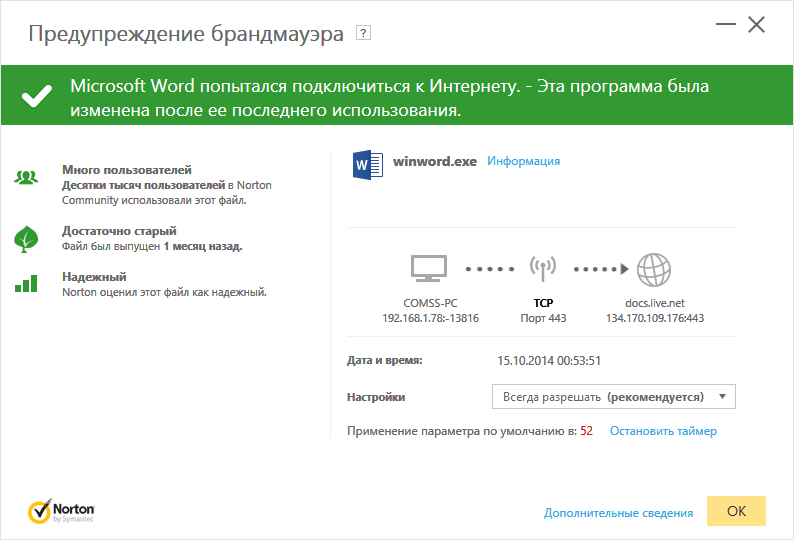This screenshot has height=540, width=794.
Task: Click the white checkmark in green banner
Action: coord(36,95)
